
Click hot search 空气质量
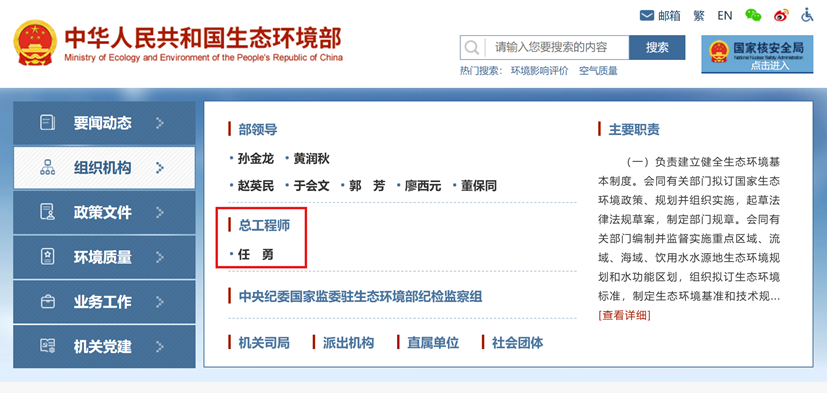598,71
